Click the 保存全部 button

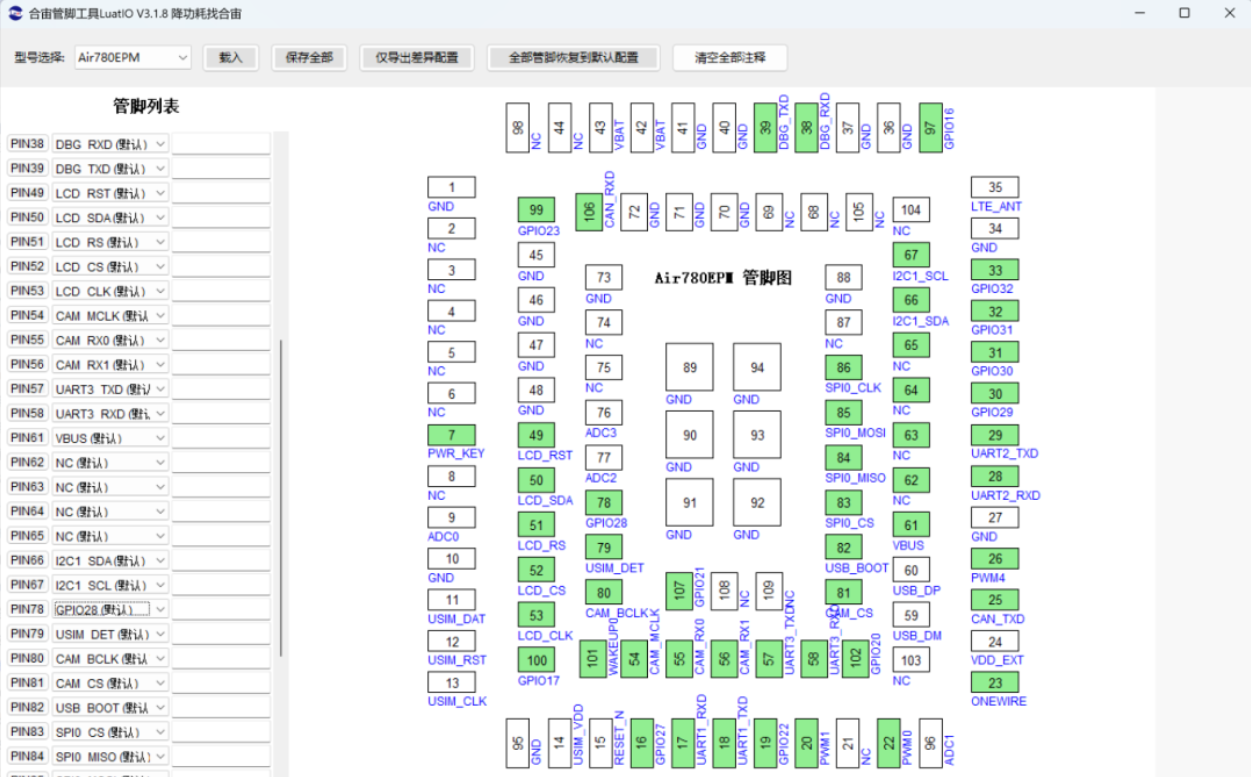309,58
